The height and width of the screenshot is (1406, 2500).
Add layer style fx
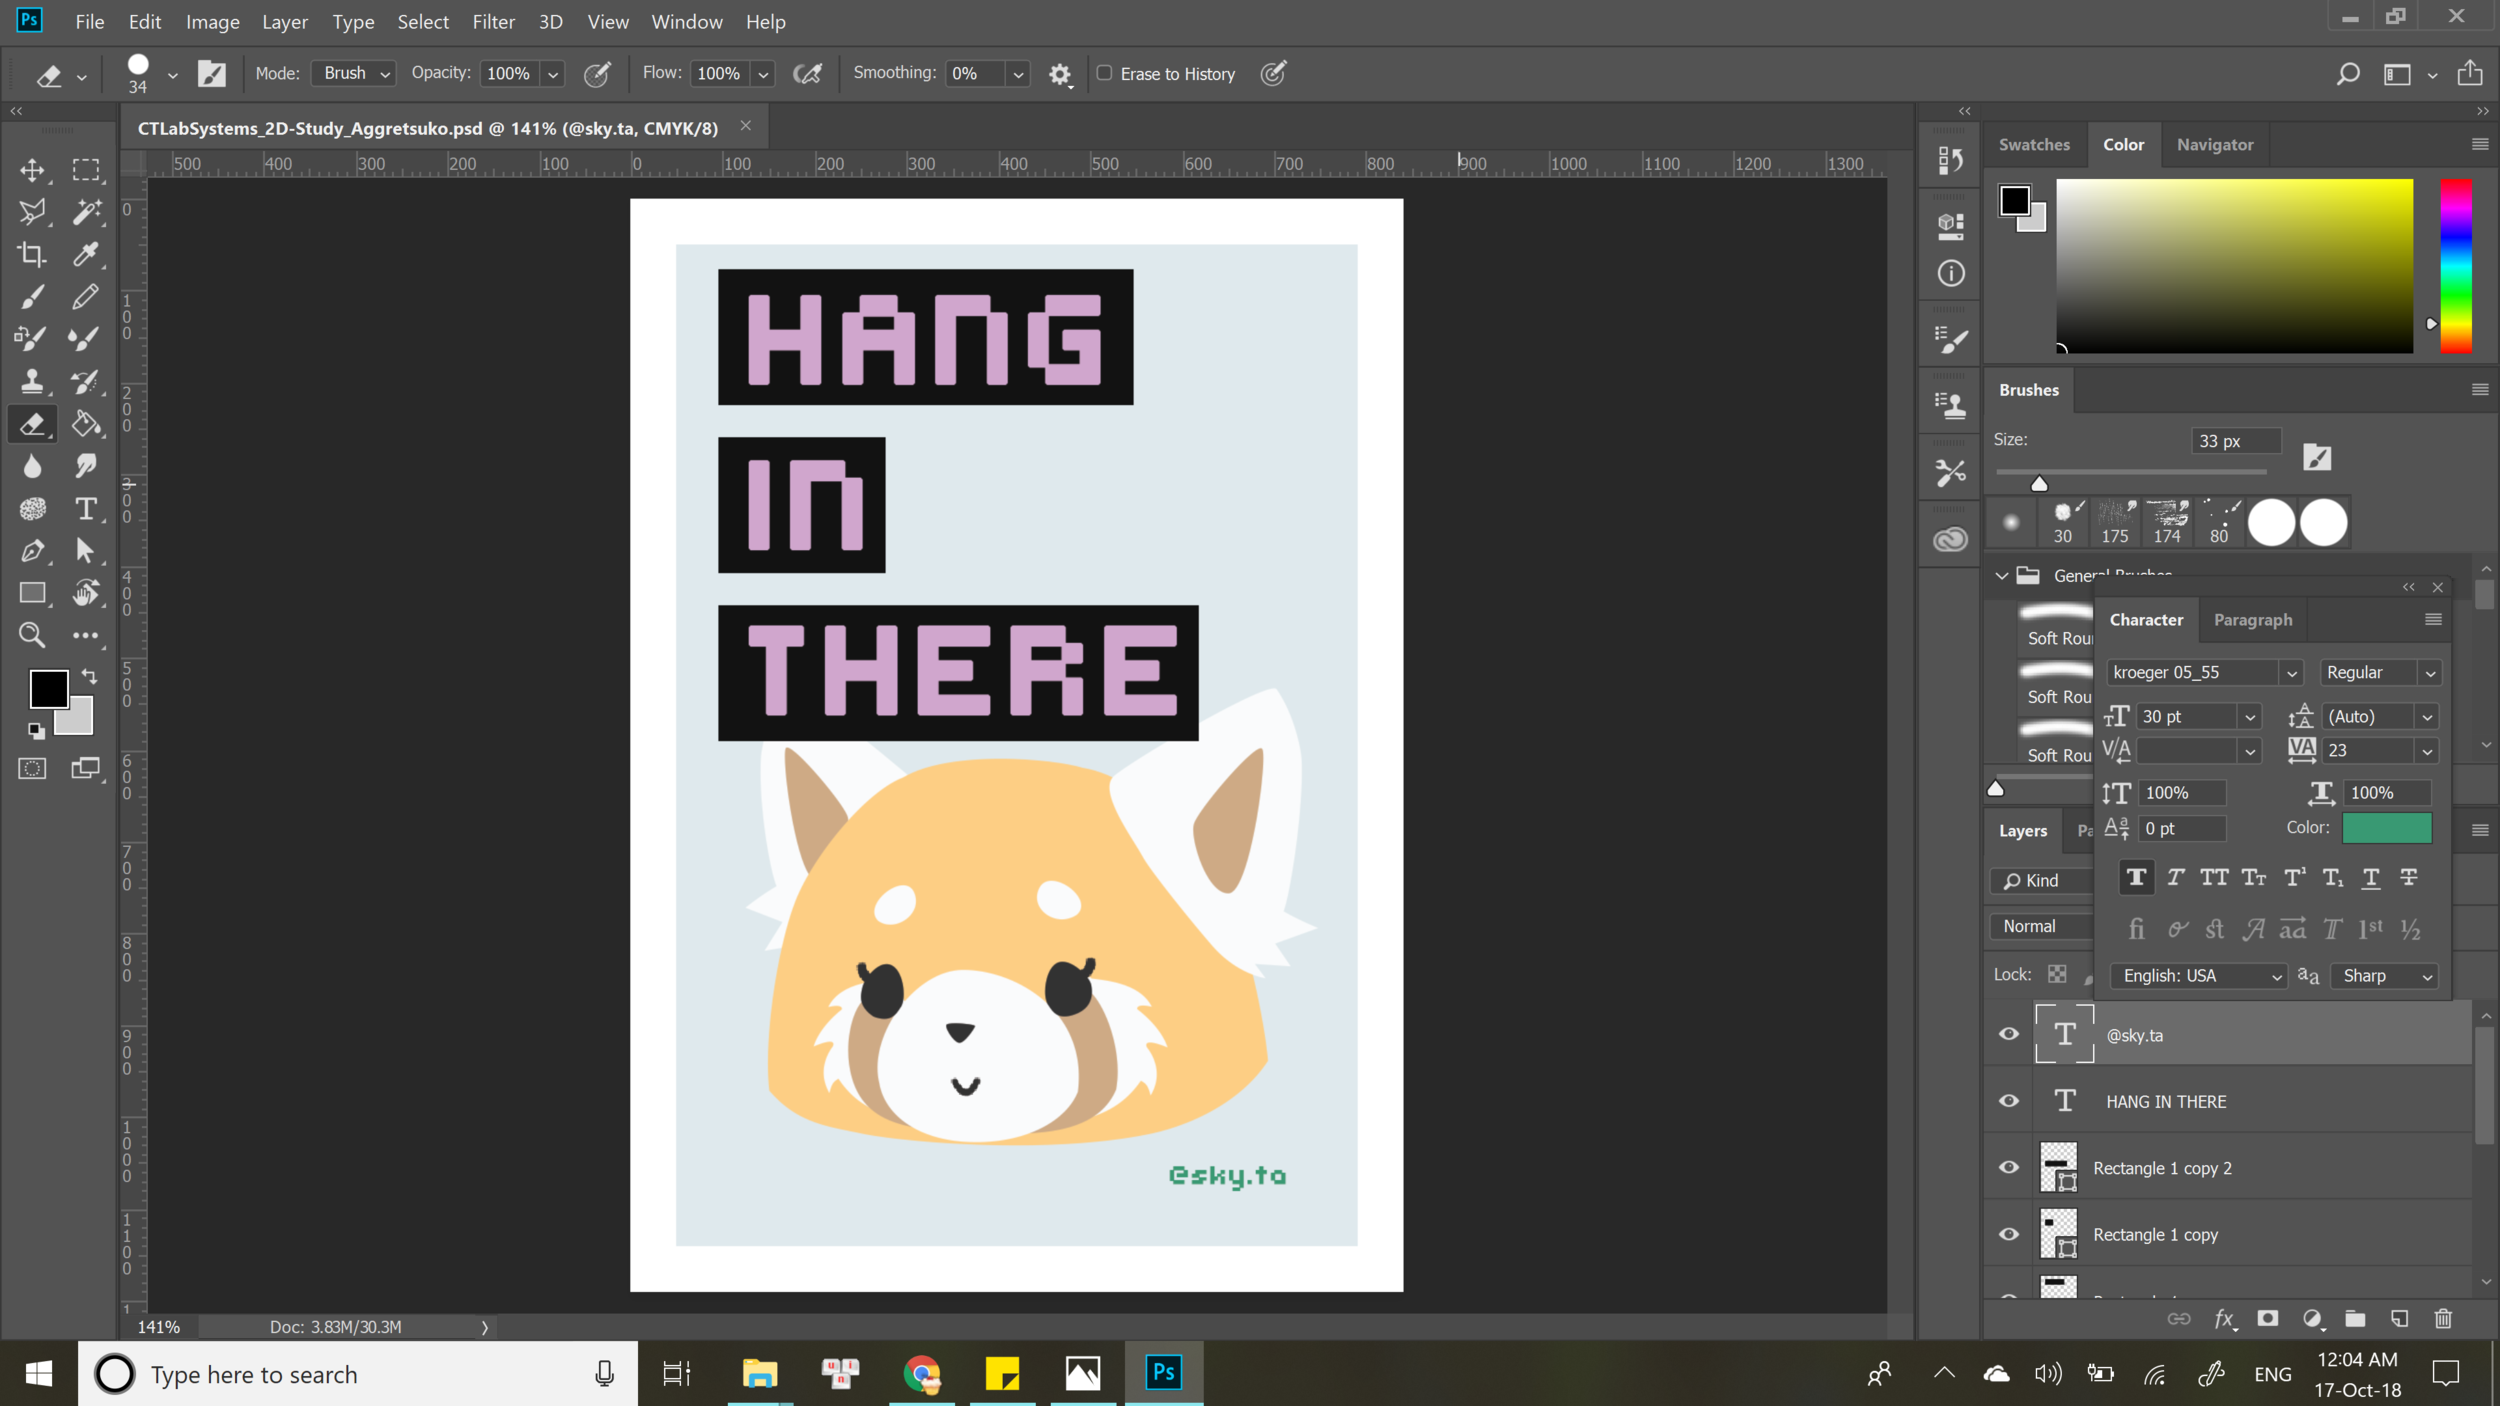click(2225, 1319)
